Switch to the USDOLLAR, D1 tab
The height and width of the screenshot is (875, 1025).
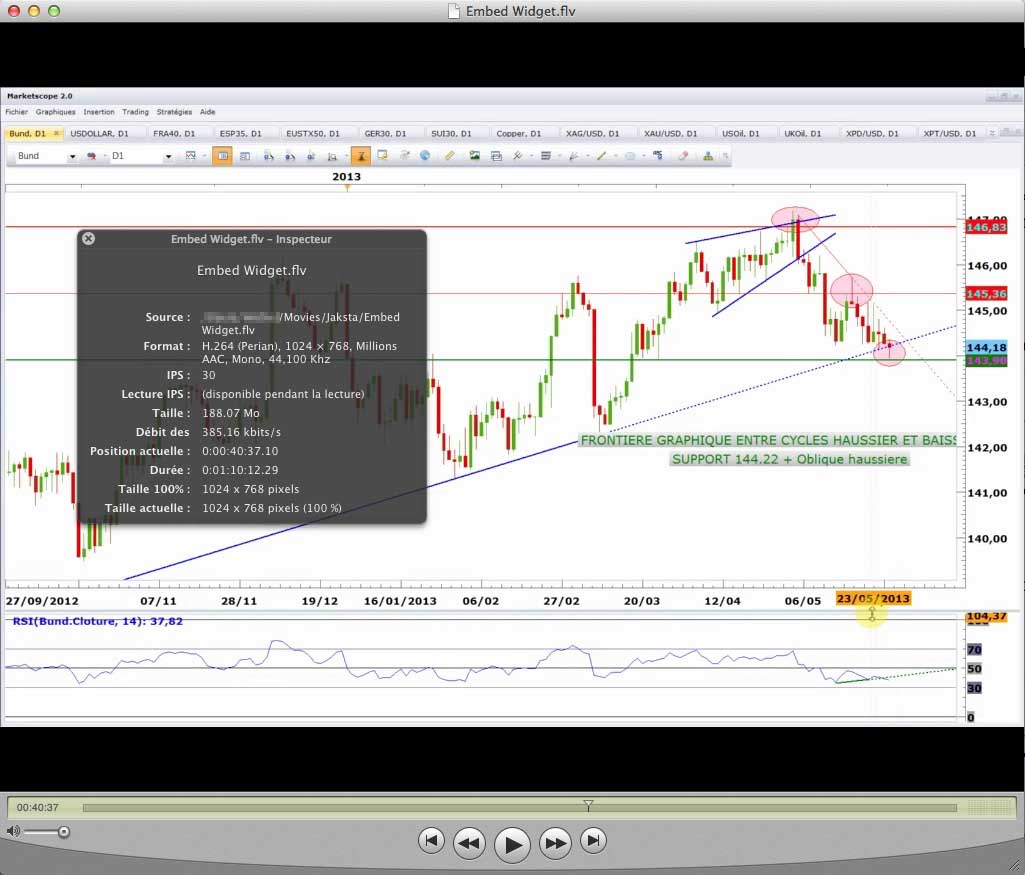tap(100, 133)
